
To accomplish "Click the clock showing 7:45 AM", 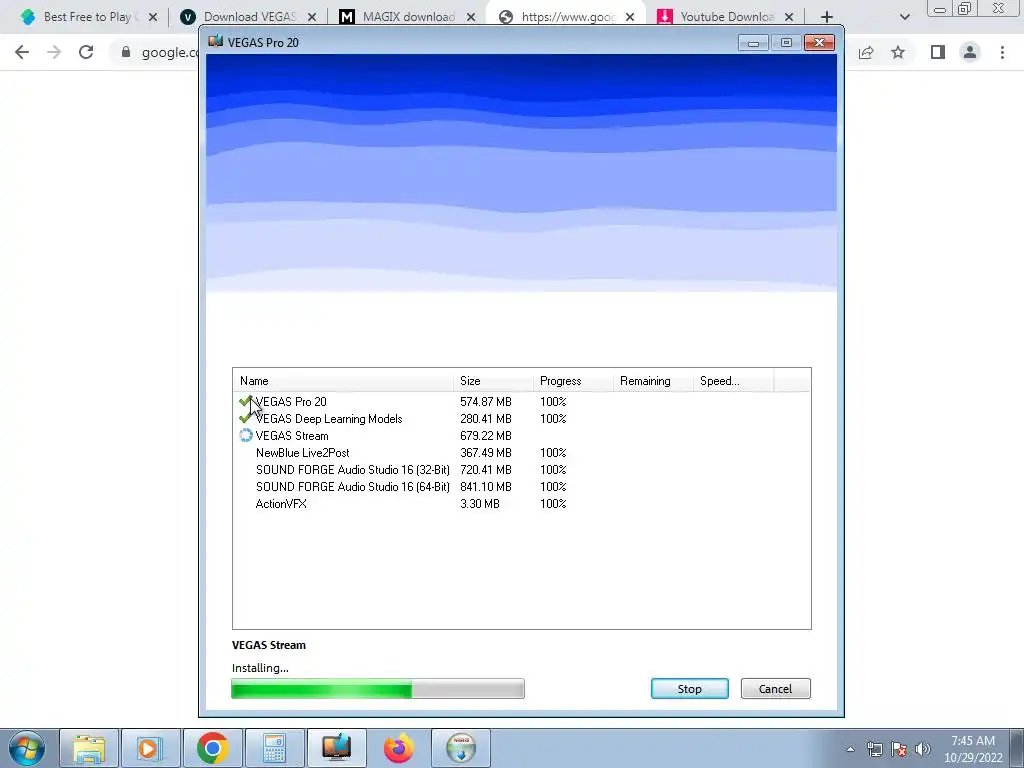I will pyautogui.click(x=972, y=749).
